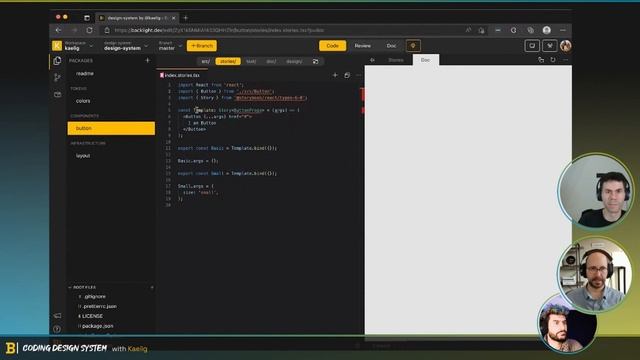This screenshot has width=640, height=360.
Task: Switch to Doc mode in header
Action: tap(391, 46)
